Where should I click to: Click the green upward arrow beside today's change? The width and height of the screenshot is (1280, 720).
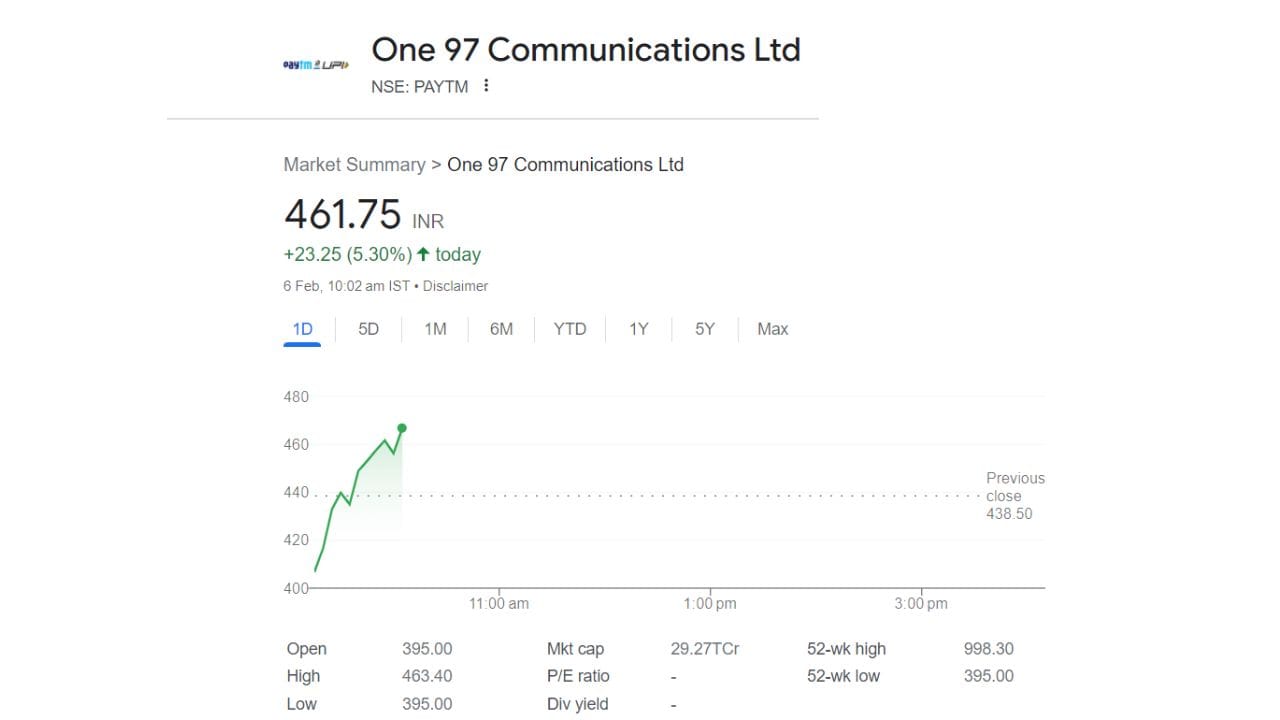[x=424, y=254]
